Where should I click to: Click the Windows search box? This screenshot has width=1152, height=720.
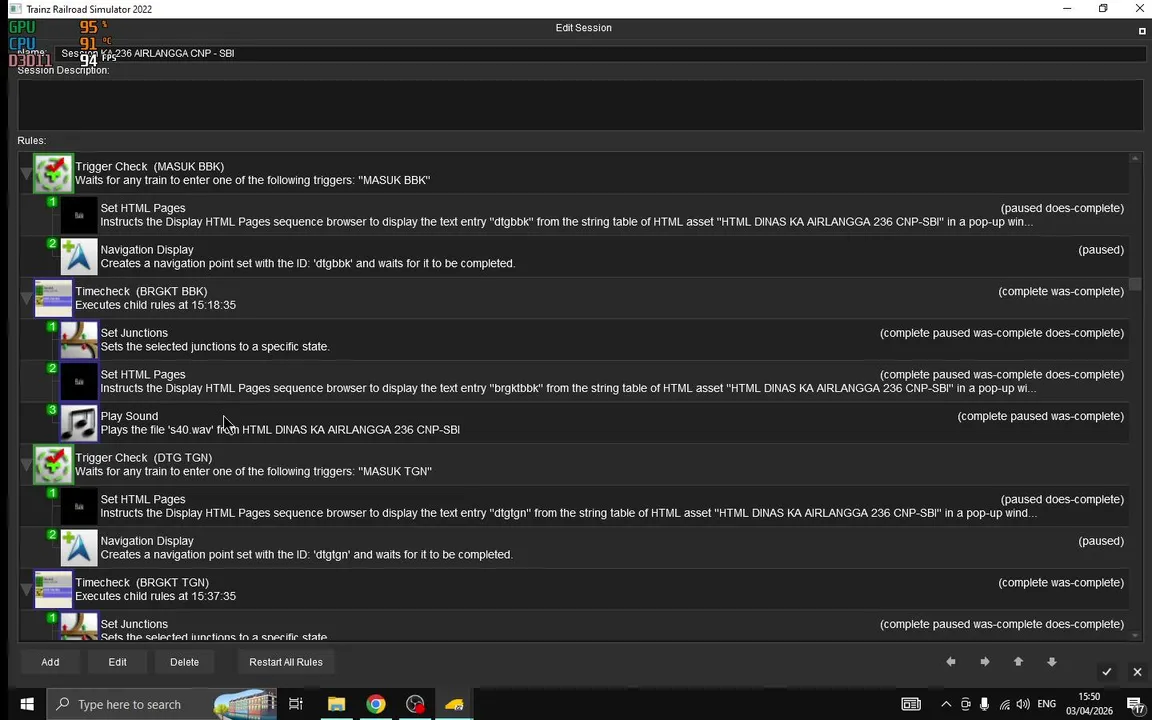click(162, 705)
